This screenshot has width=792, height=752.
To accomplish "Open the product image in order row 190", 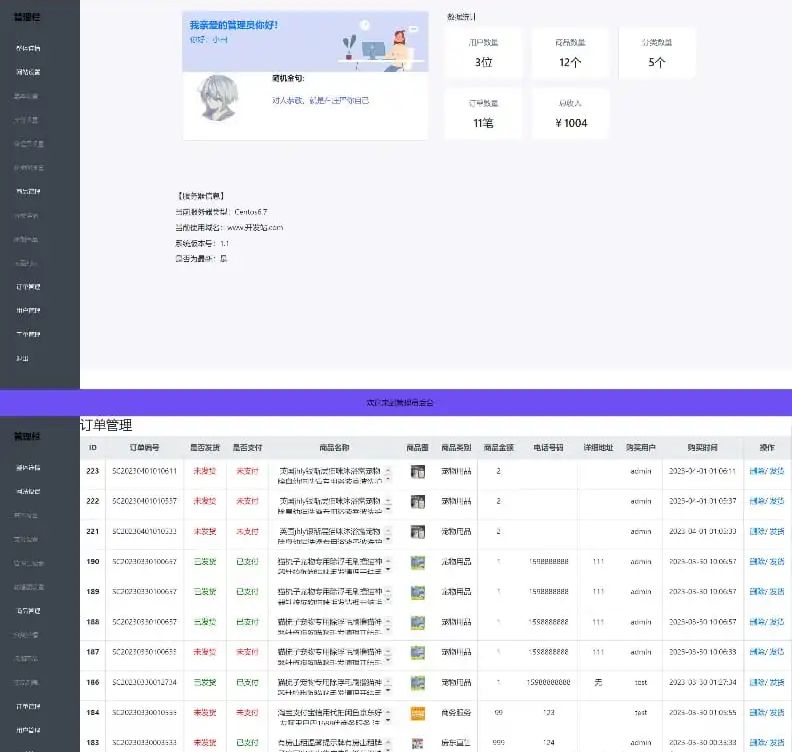I will click(x=418, y=562).
